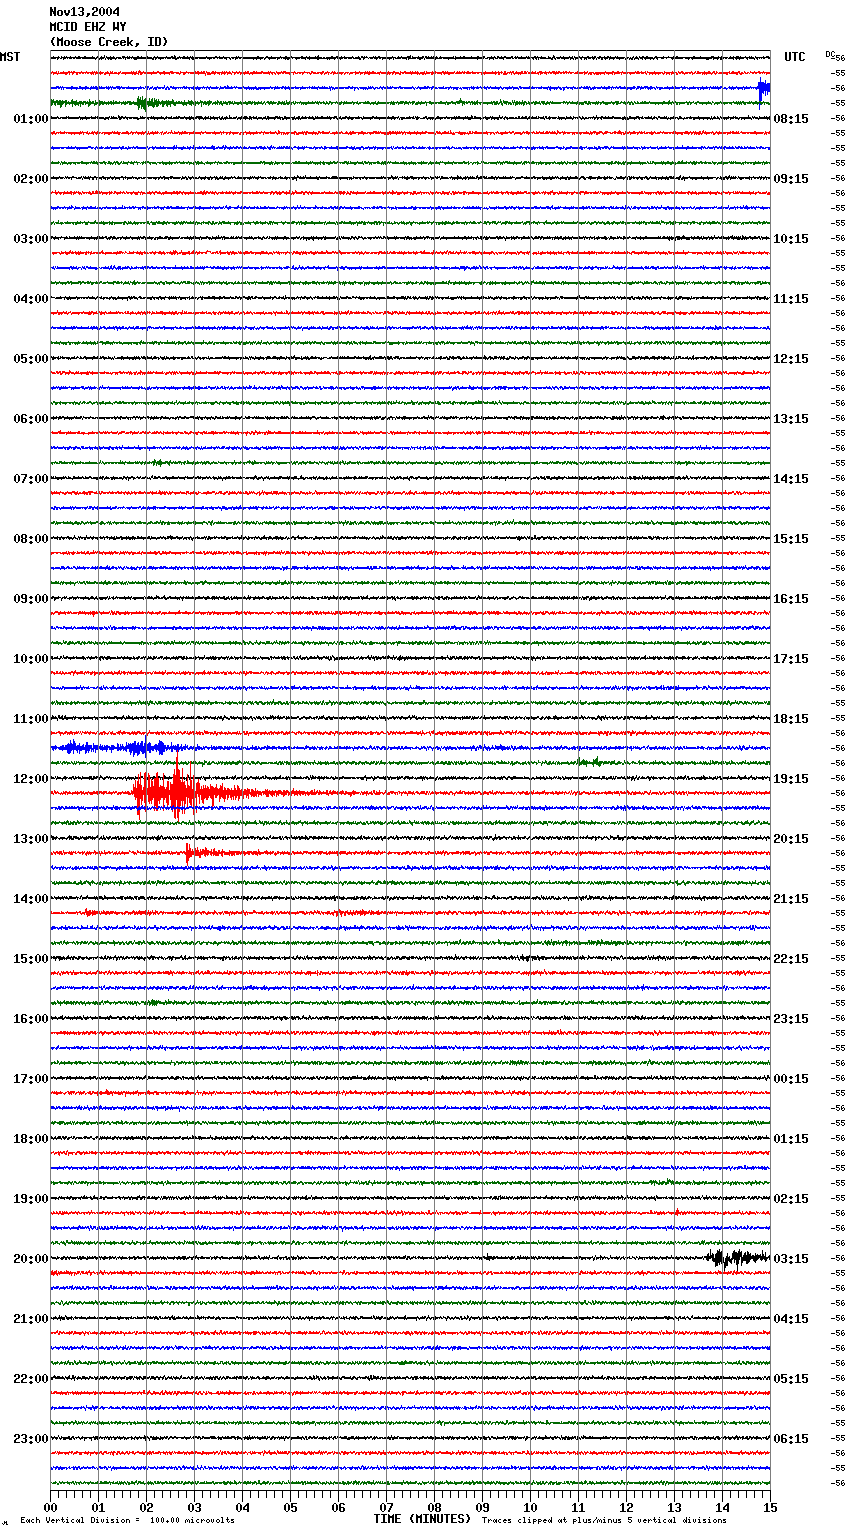Select the 14:00 MST time label
850x1534 pixels.
(x=31, y=899)
